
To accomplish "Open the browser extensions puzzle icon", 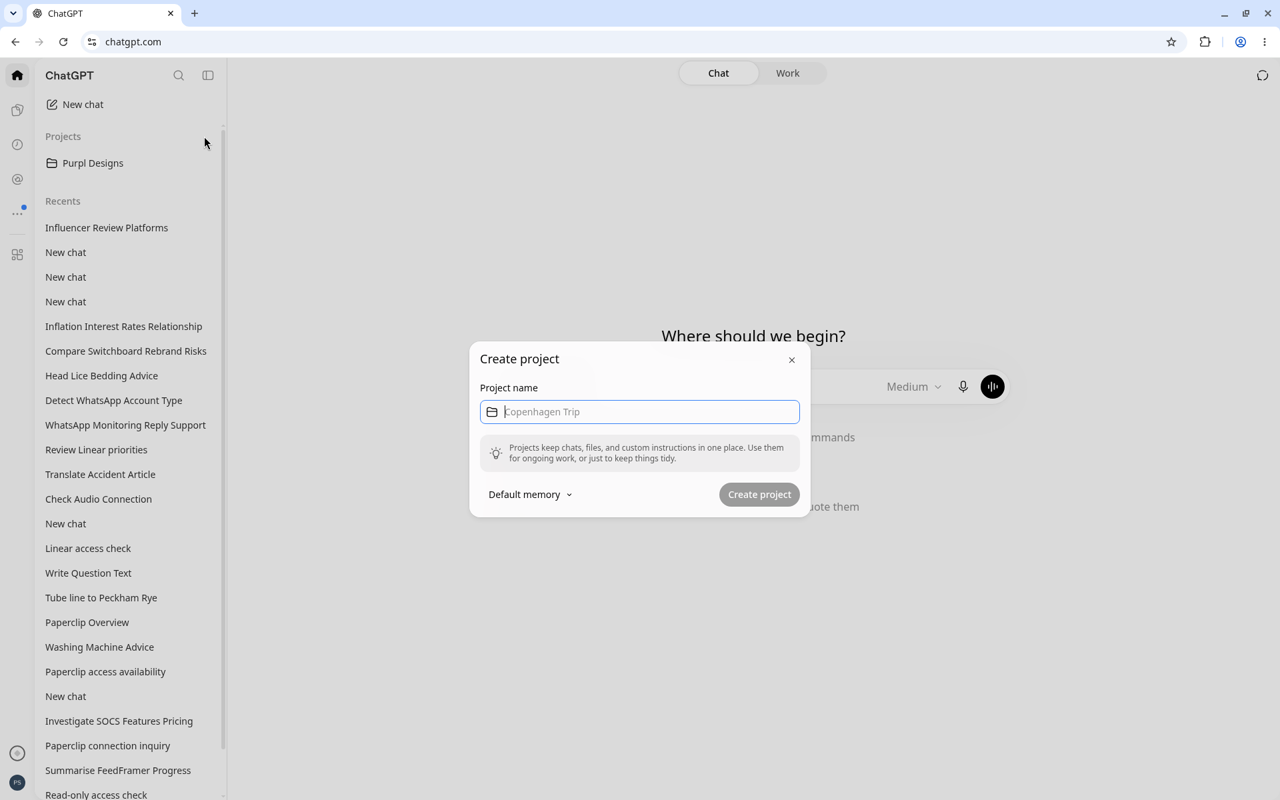I will [x=1205, y=42].
